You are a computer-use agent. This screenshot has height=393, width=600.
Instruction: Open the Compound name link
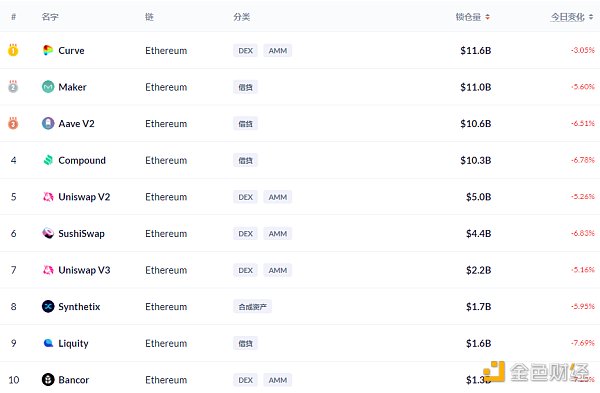pos(82,160)
